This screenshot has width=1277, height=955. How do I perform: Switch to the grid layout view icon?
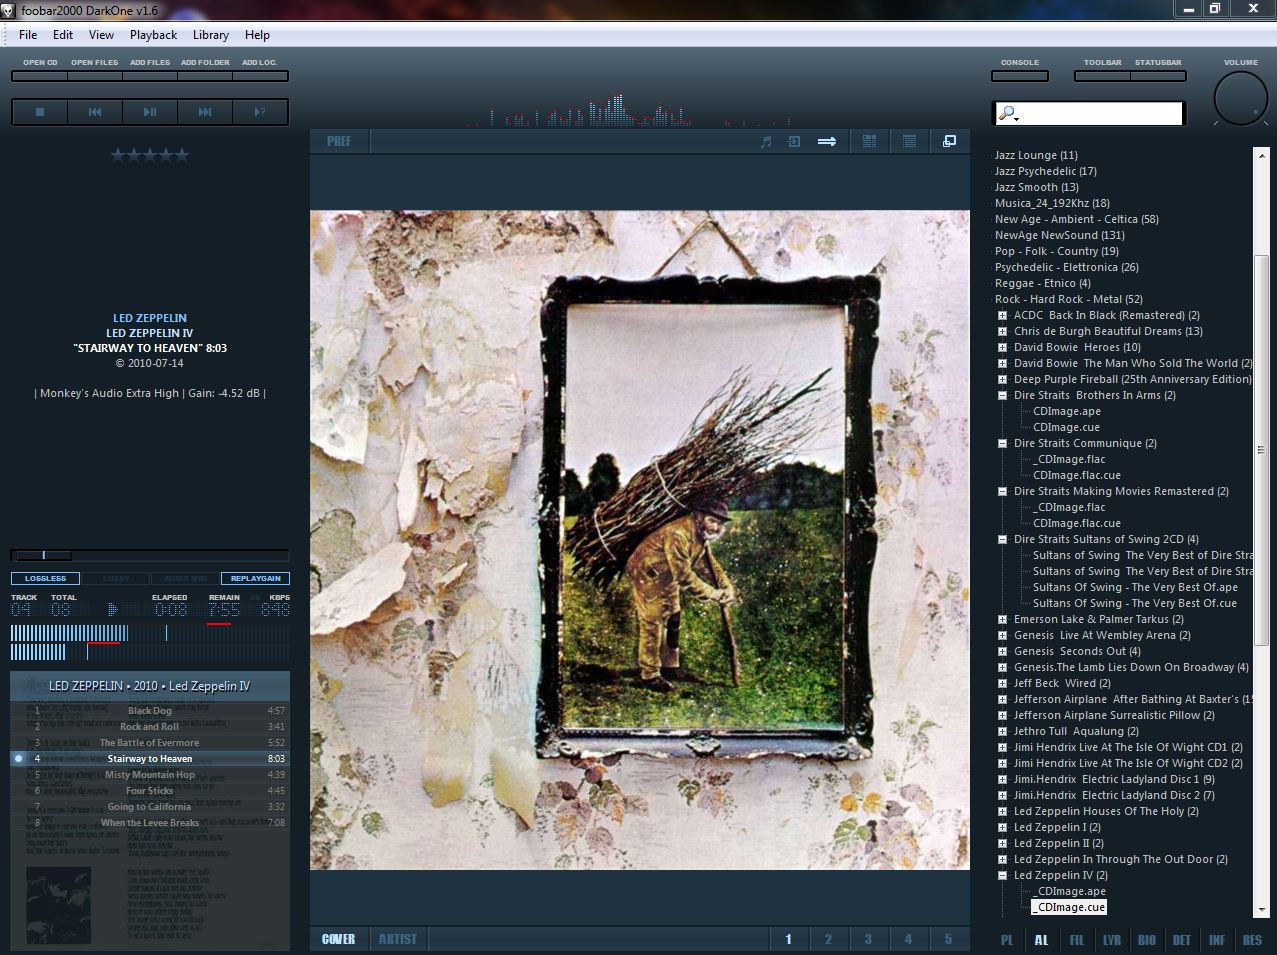(869, 142)
